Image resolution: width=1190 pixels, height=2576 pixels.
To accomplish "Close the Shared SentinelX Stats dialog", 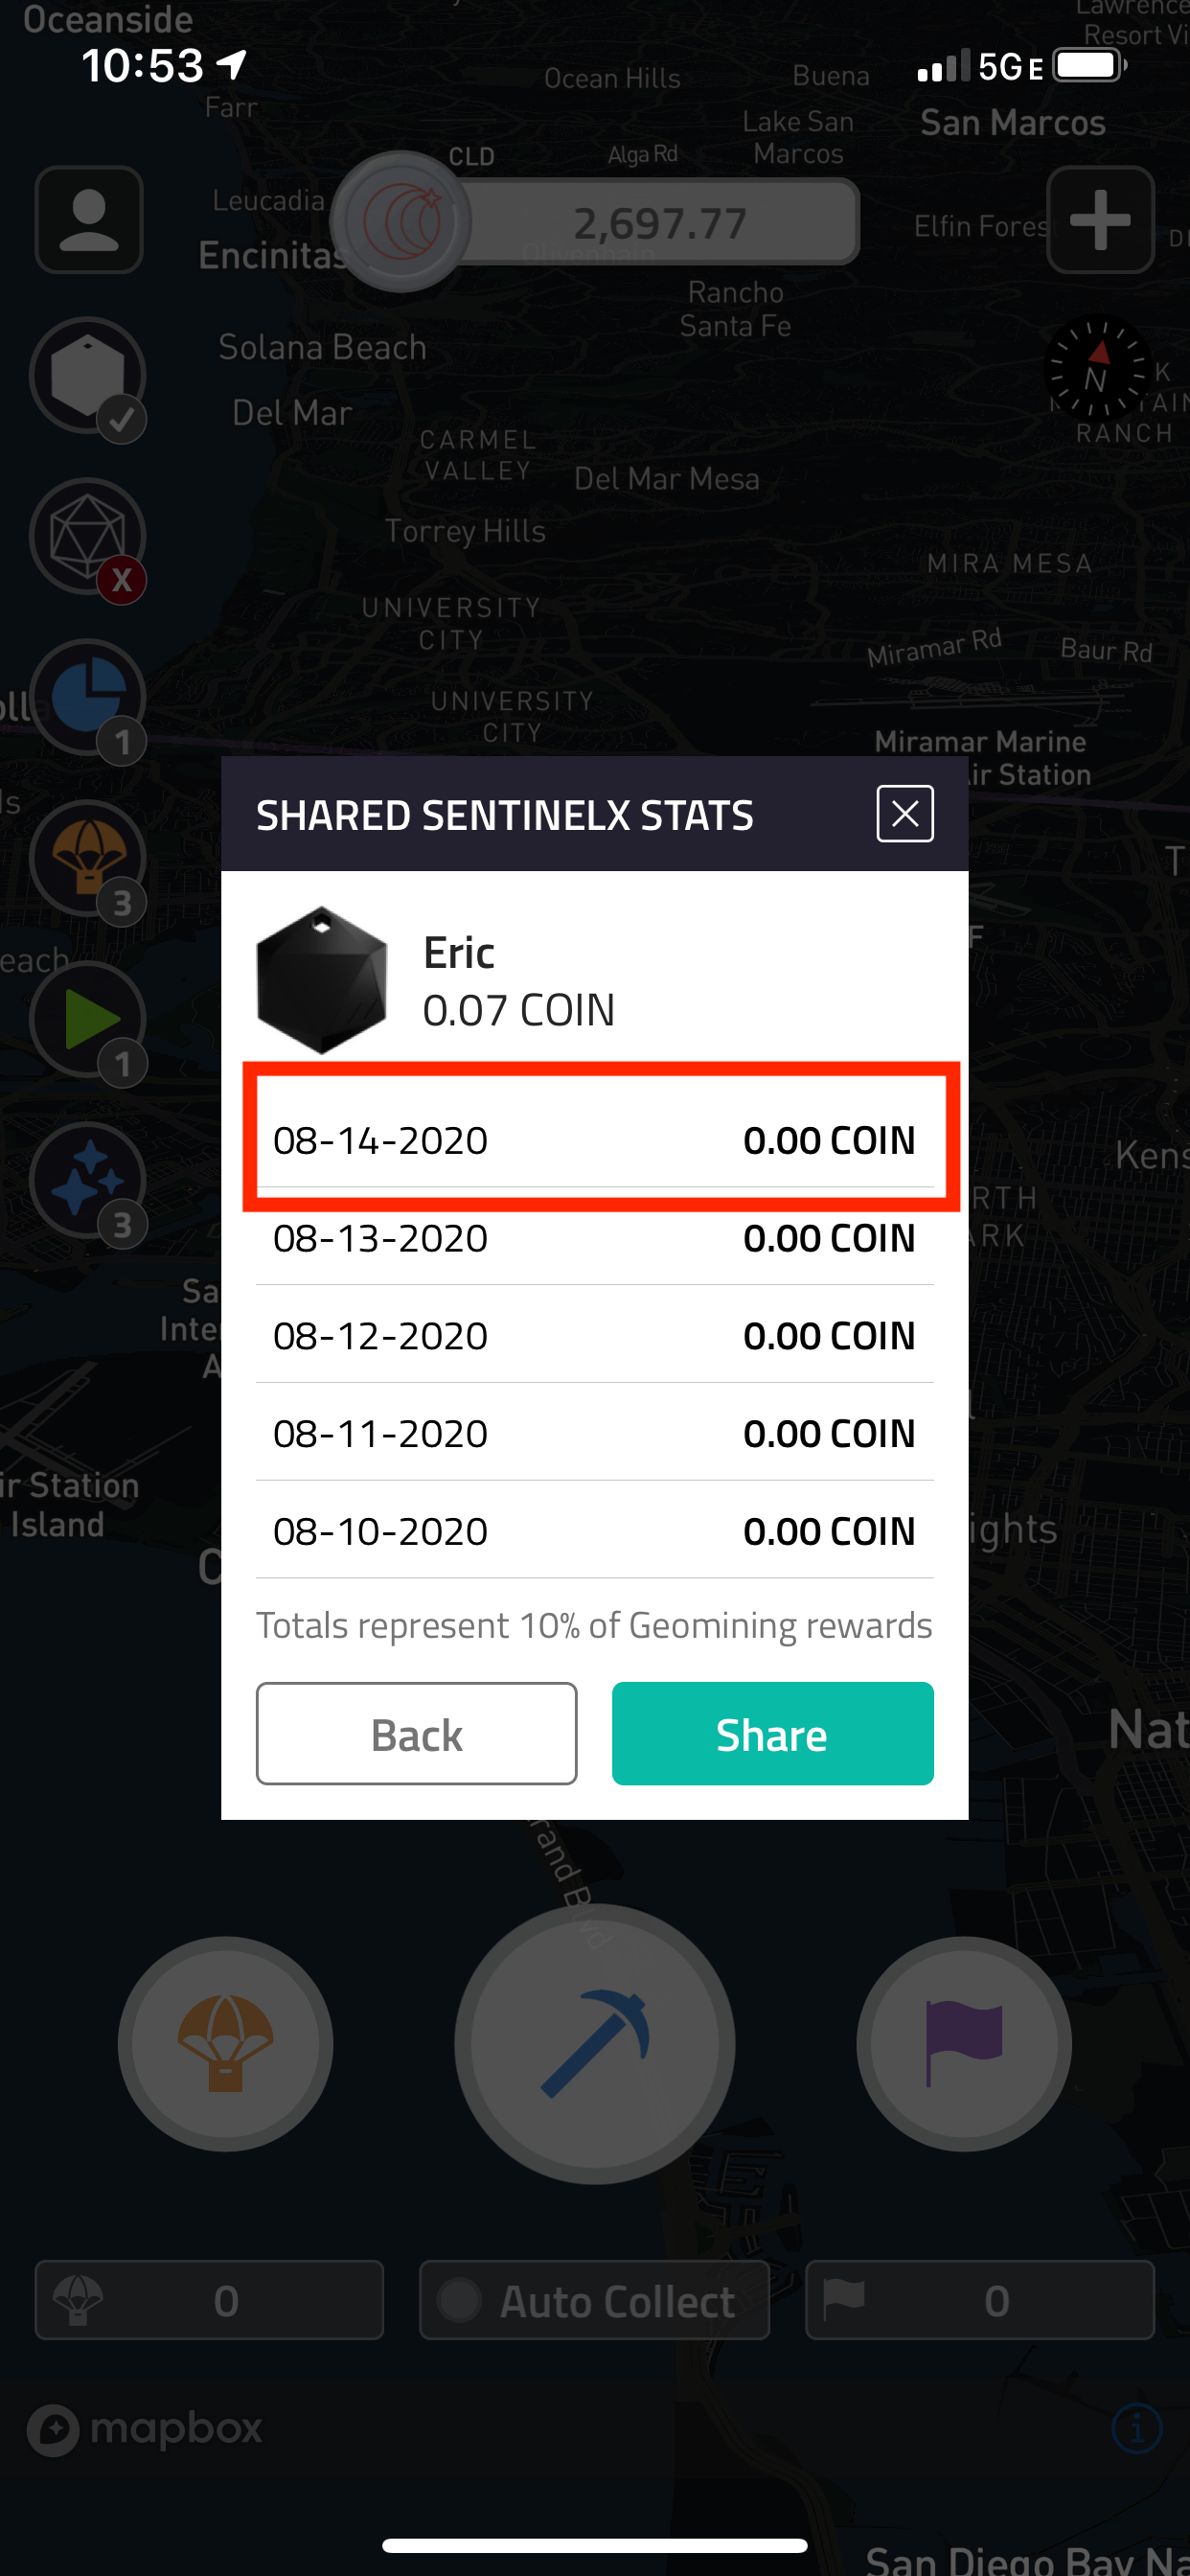I will [x=905, y=814].
